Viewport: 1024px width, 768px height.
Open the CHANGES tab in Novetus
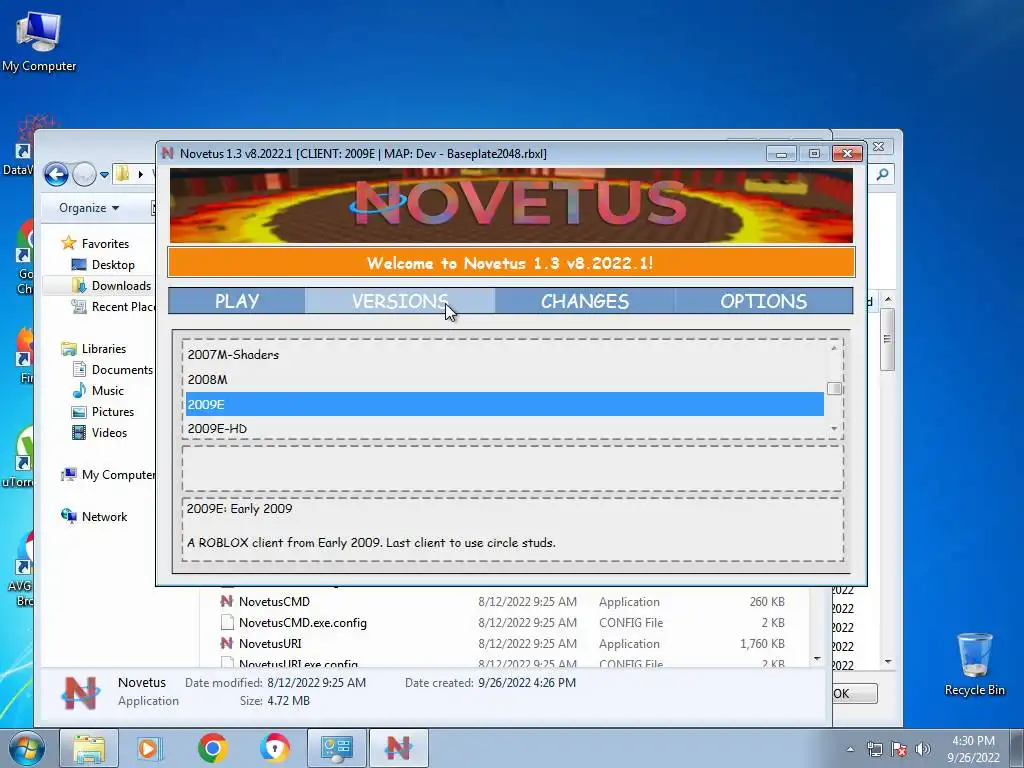(x=584, y=301)
